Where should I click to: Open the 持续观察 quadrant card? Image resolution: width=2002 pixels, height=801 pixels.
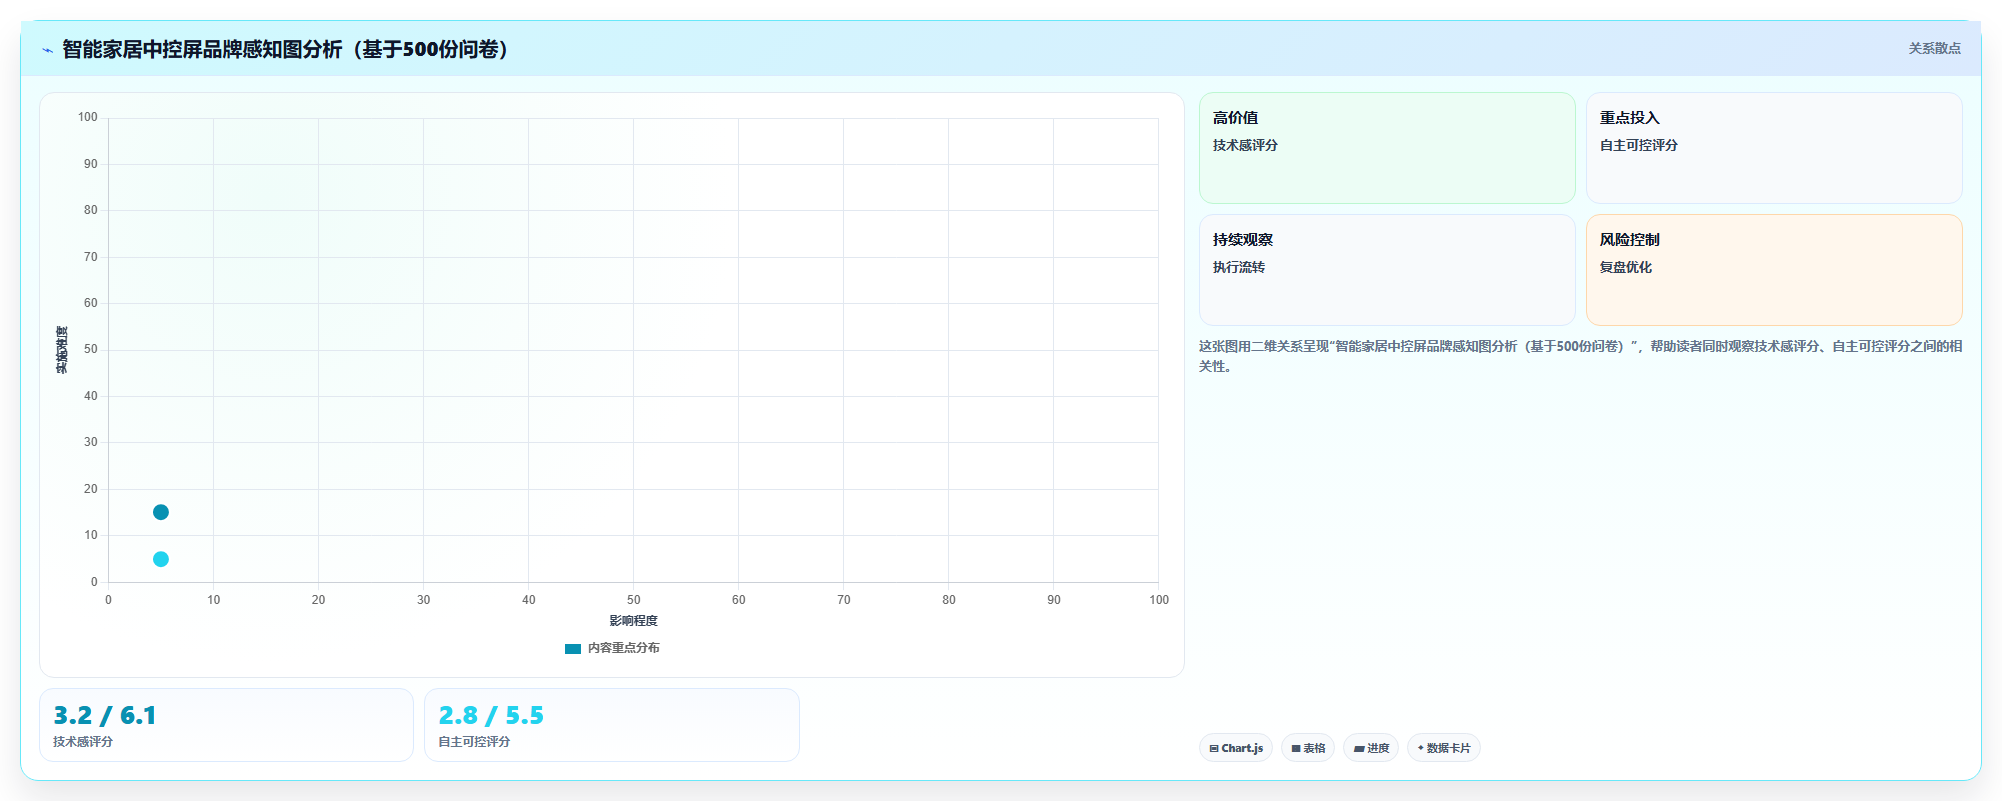coord(1387,270)
